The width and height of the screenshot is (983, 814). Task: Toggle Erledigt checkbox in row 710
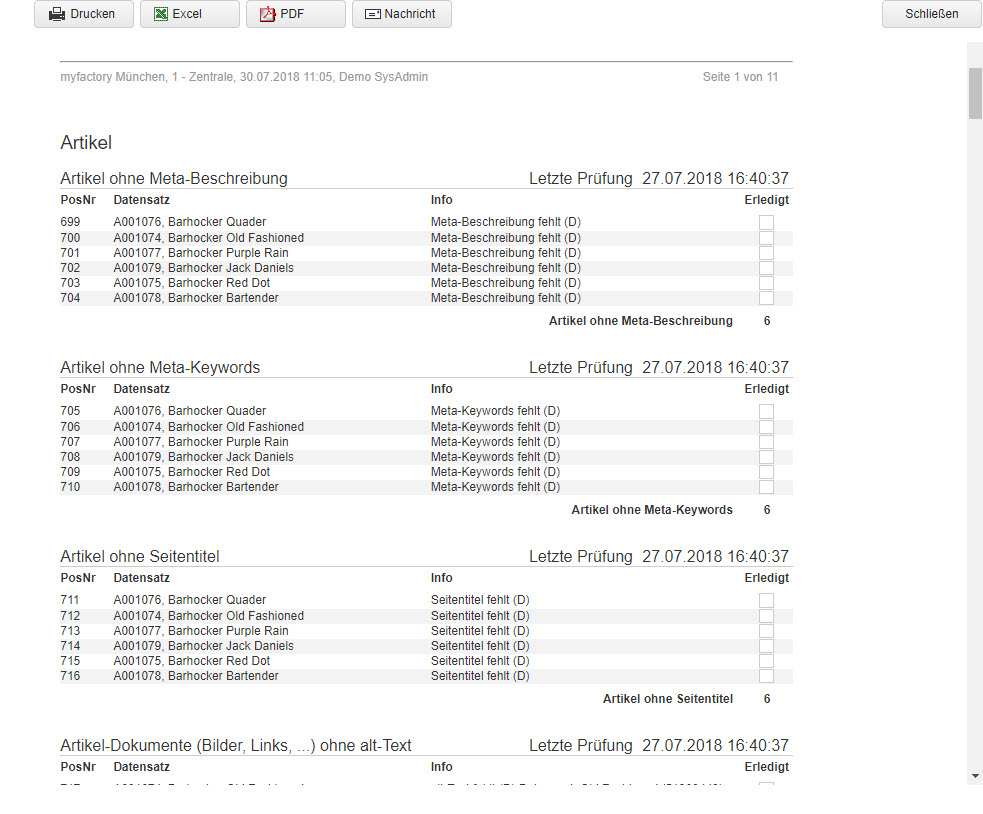point(766,487)
